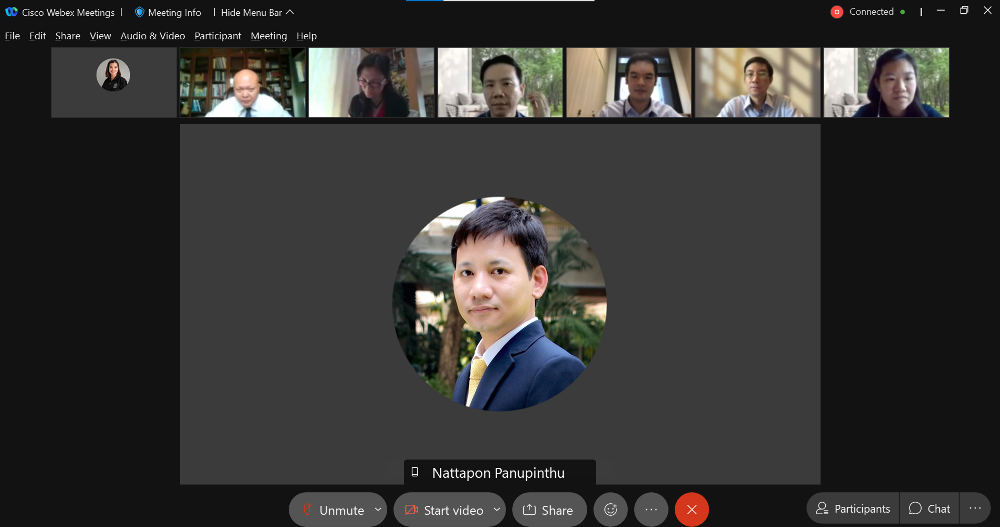
Task: Select the rightmost participant video thumbnail
Action: click(886, 83)
